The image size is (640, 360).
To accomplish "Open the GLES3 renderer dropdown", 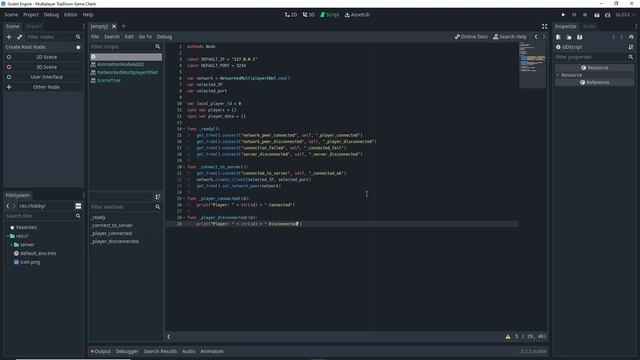I will point(625,15).
